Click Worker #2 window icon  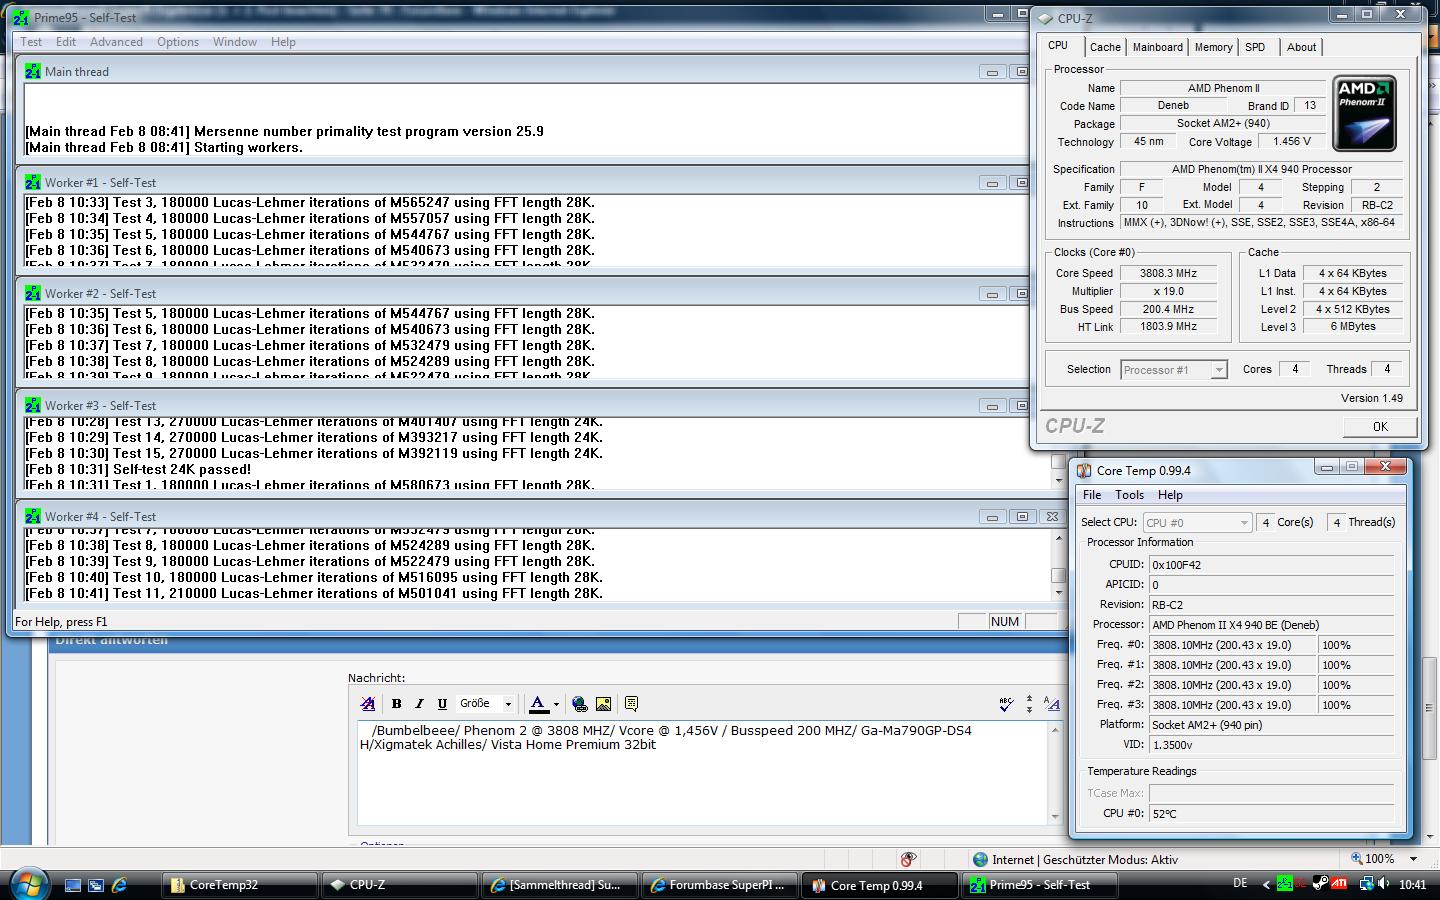click(x=33, y=293)
